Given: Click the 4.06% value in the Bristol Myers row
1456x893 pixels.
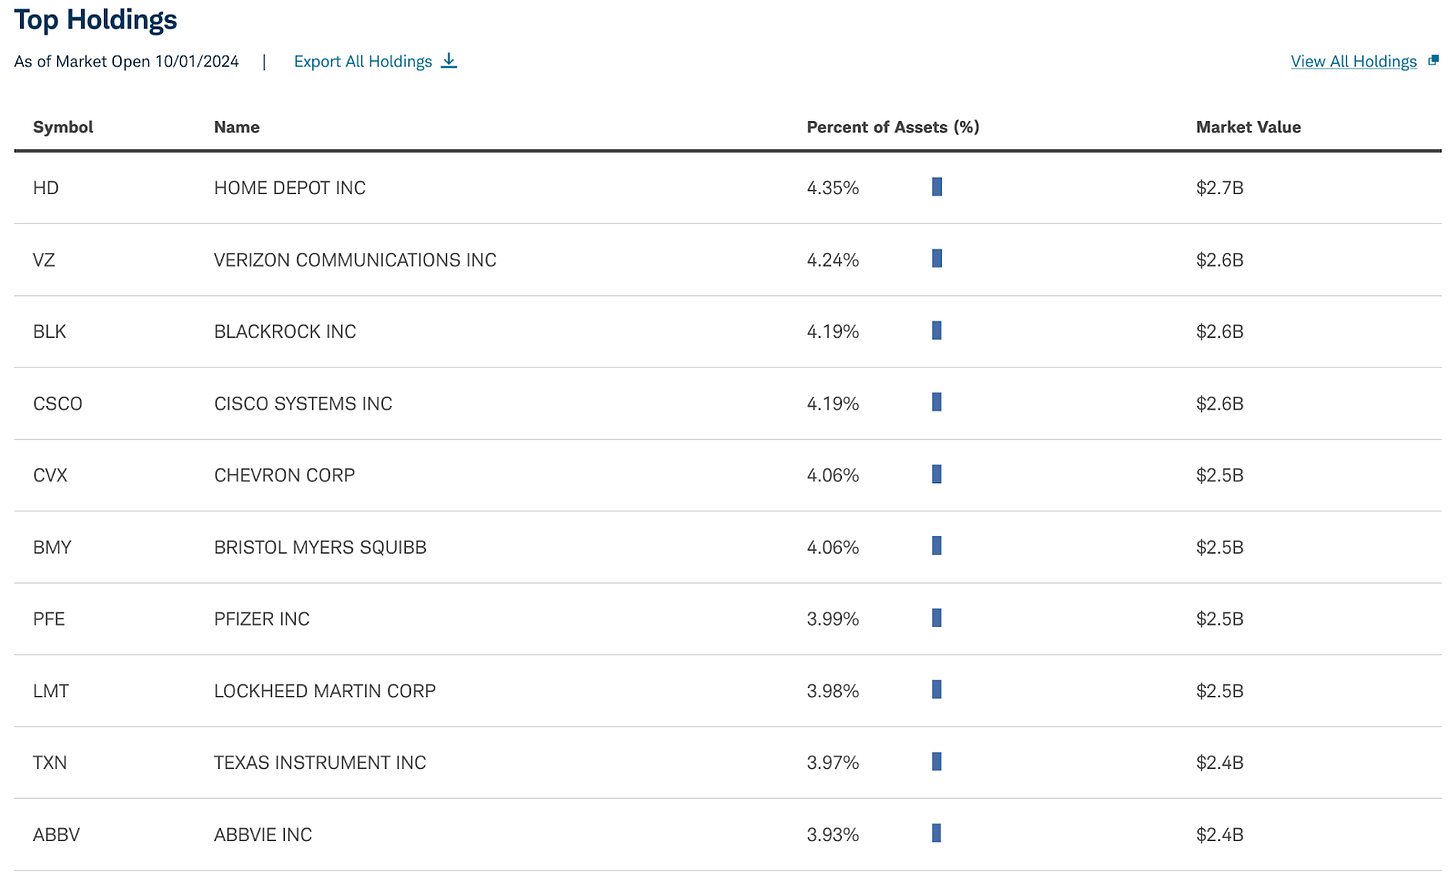Looking at the screenshot, I should [833, 547].
